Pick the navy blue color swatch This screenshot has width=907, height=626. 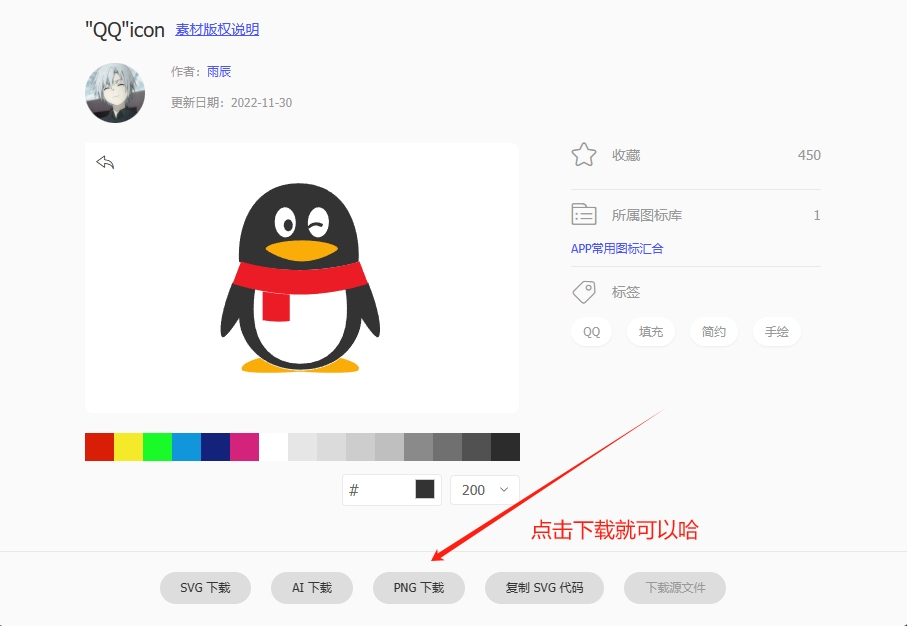(216, 447)
